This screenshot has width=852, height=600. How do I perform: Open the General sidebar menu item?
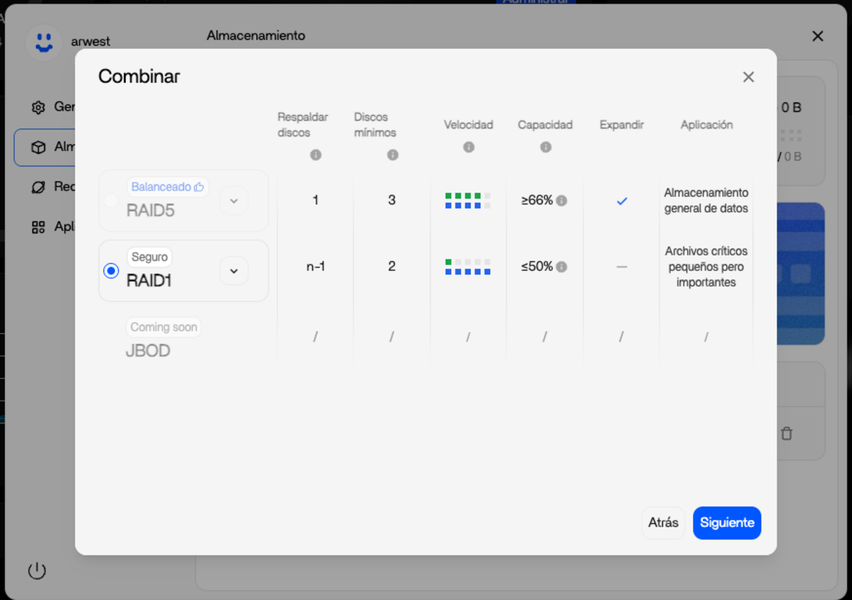point(44,107)
